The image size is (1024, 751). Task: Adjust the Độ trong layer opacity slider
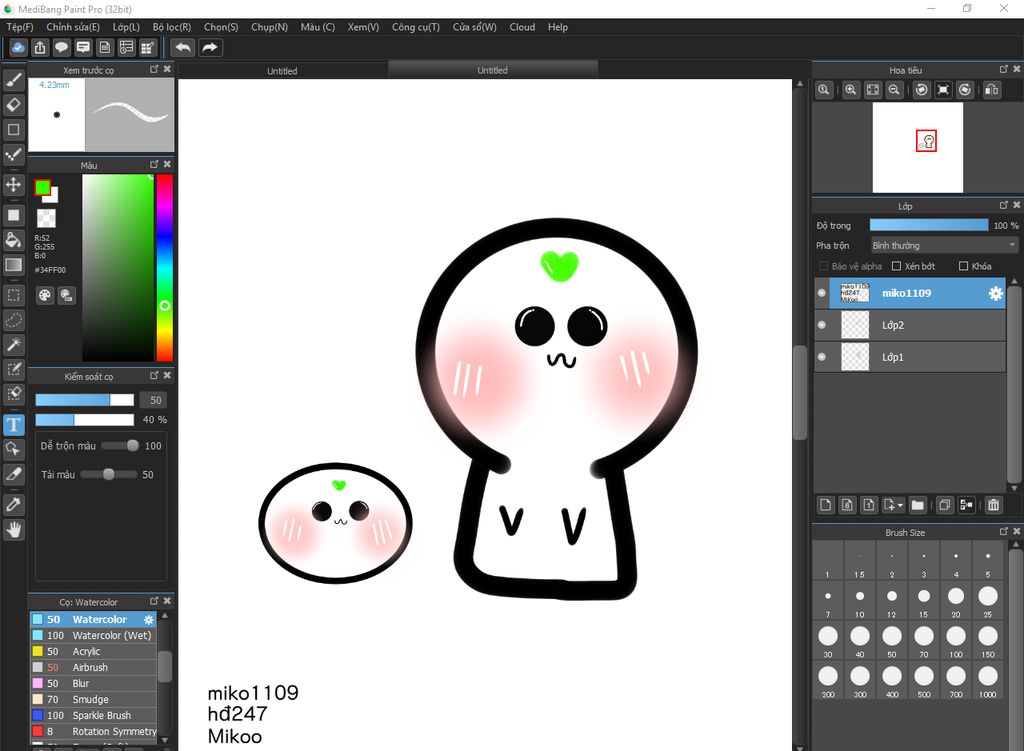[x=929, y=225]
